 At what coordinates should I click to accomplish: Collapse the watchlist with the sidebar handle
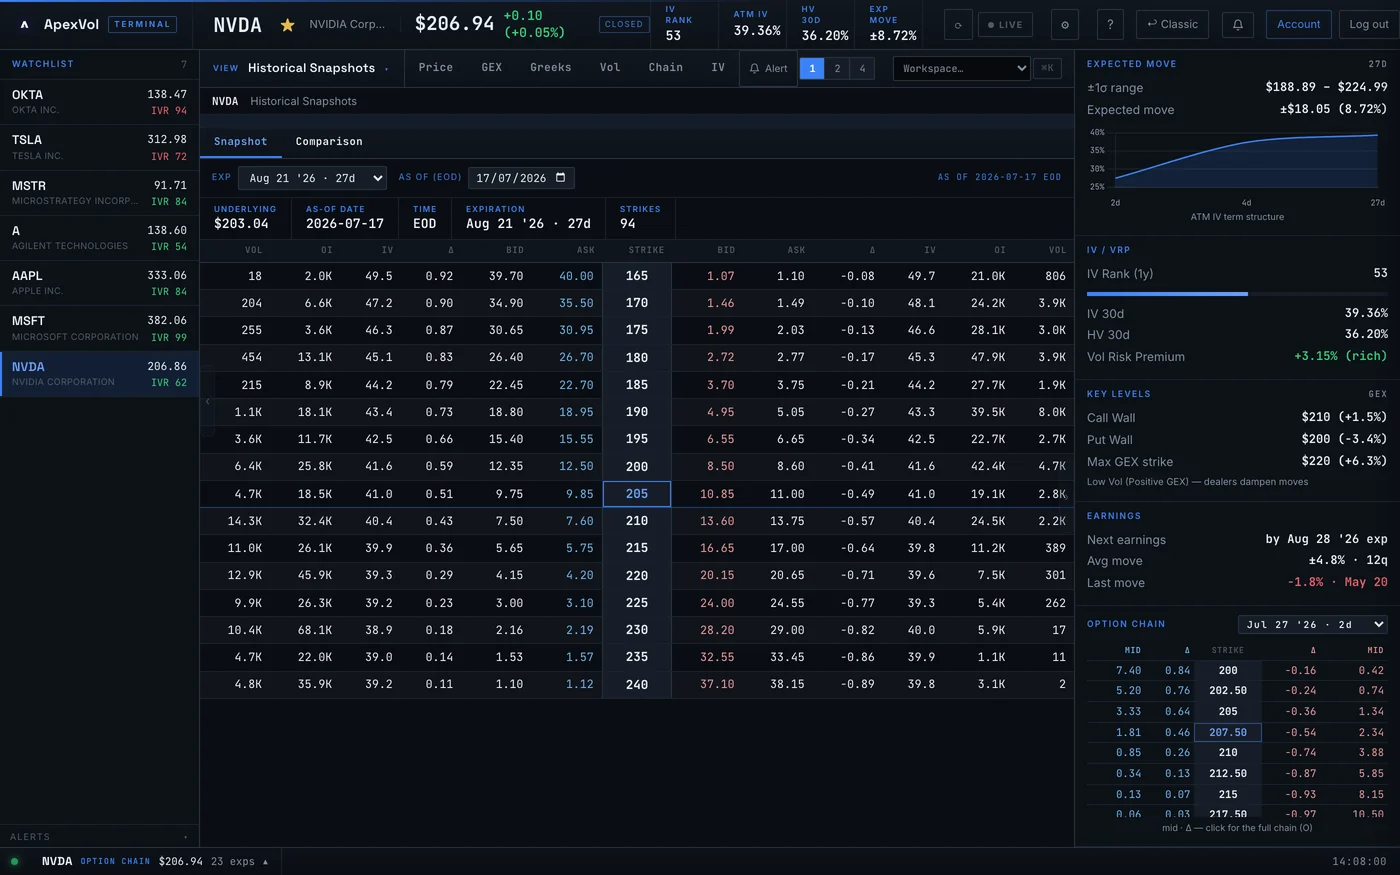[x=207, y=401]
